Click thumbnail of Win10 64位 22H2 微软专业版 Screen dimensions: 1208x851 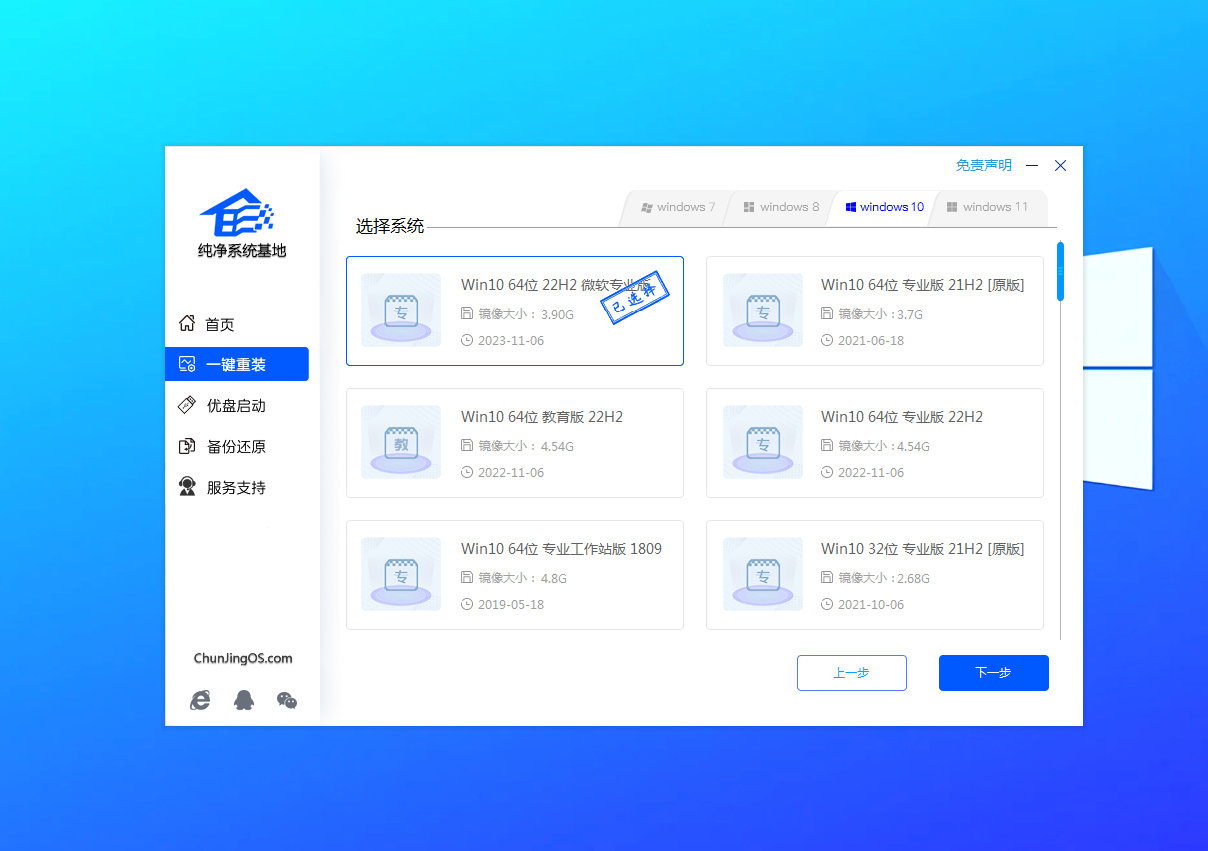pos(401,310)
